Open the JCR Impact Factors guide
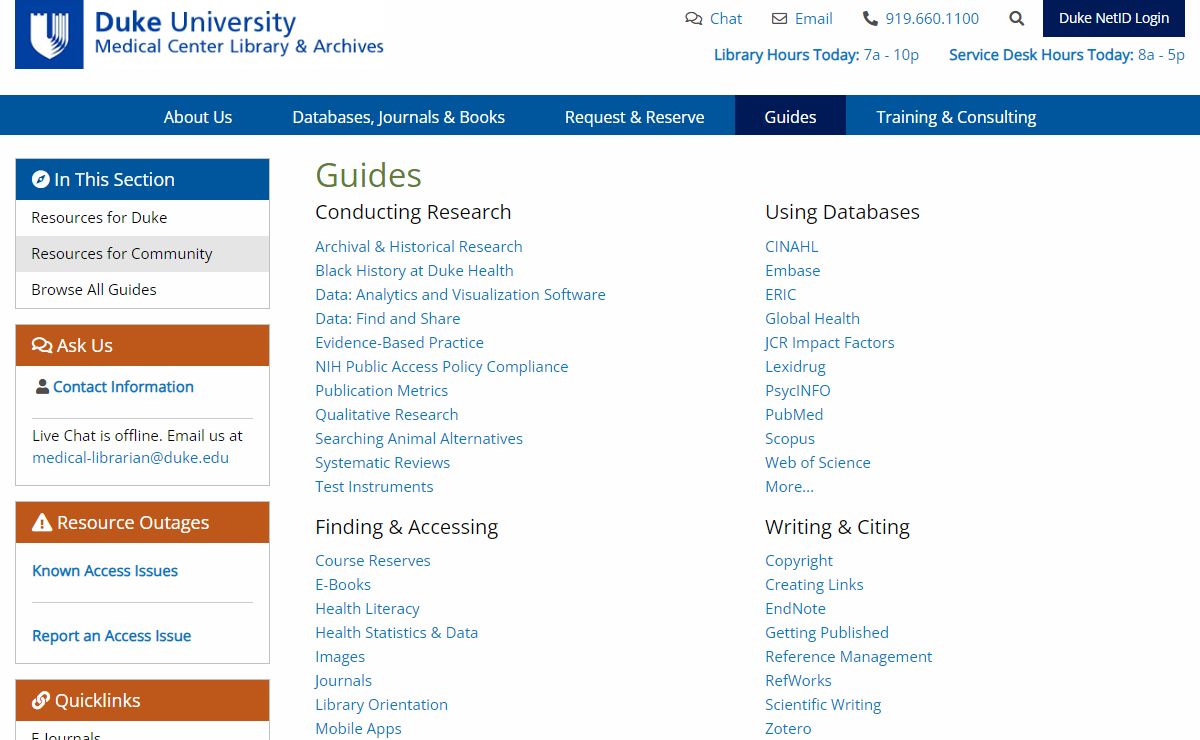Image resolution: width=1200 pixels, height=740 pixels. pos(829,342)
